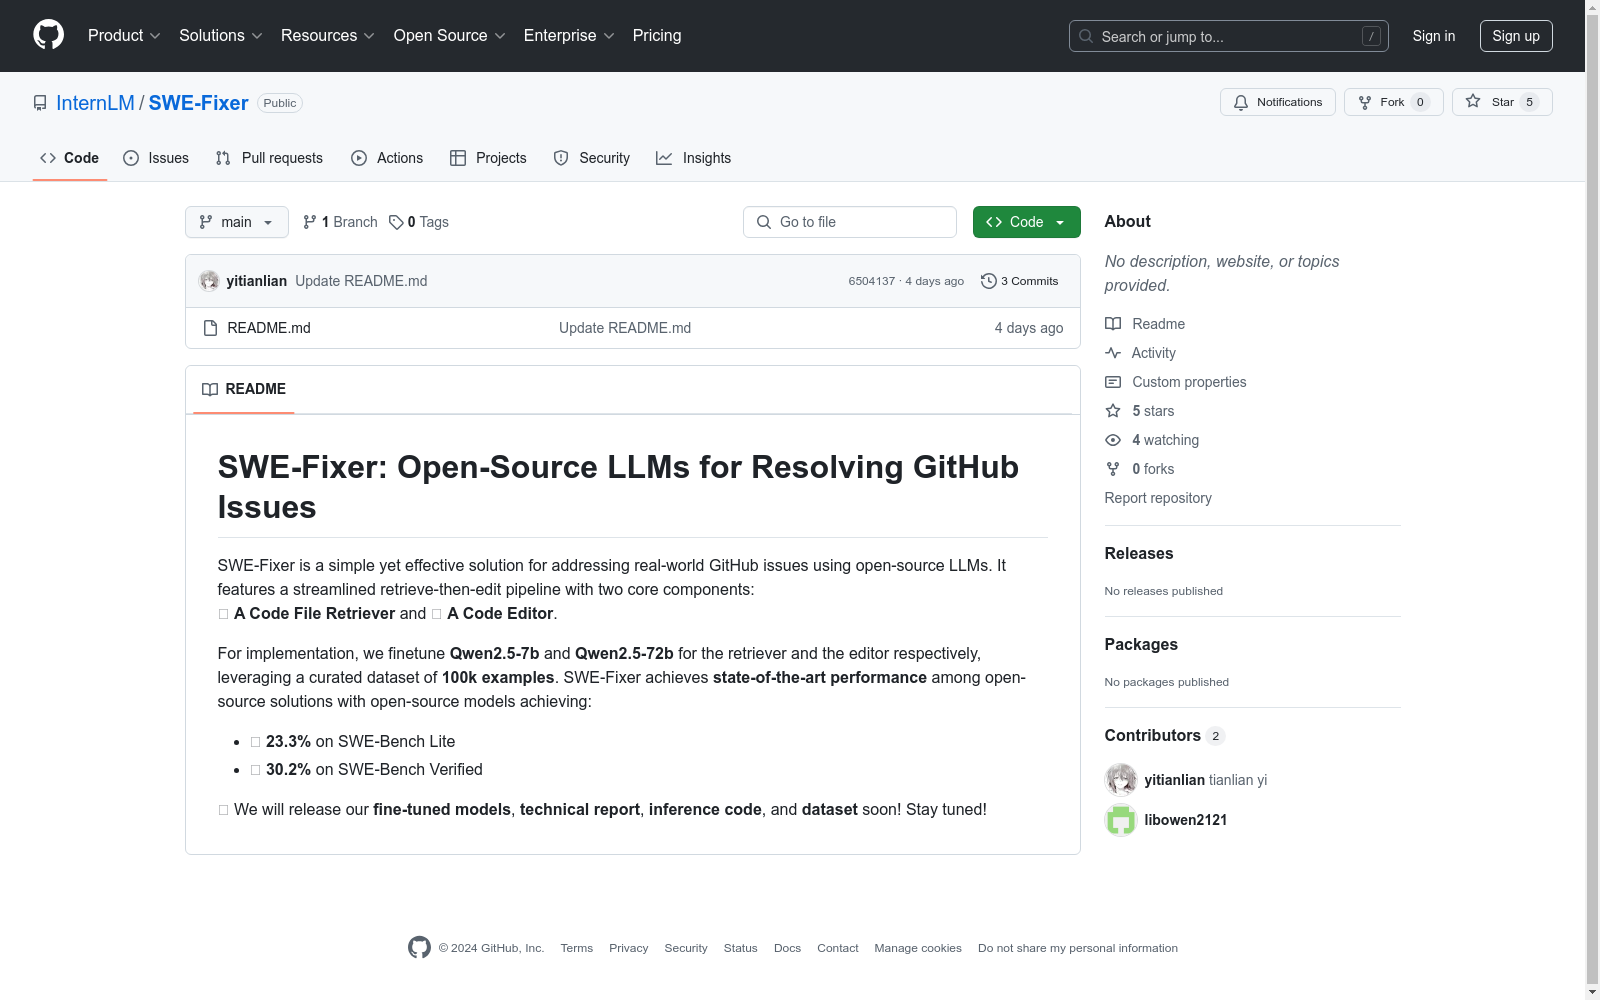Image resolution: width=1600 pixels, height=1000 pixels.
Task: Click the Contact footer link
Action: click(838, 948)
